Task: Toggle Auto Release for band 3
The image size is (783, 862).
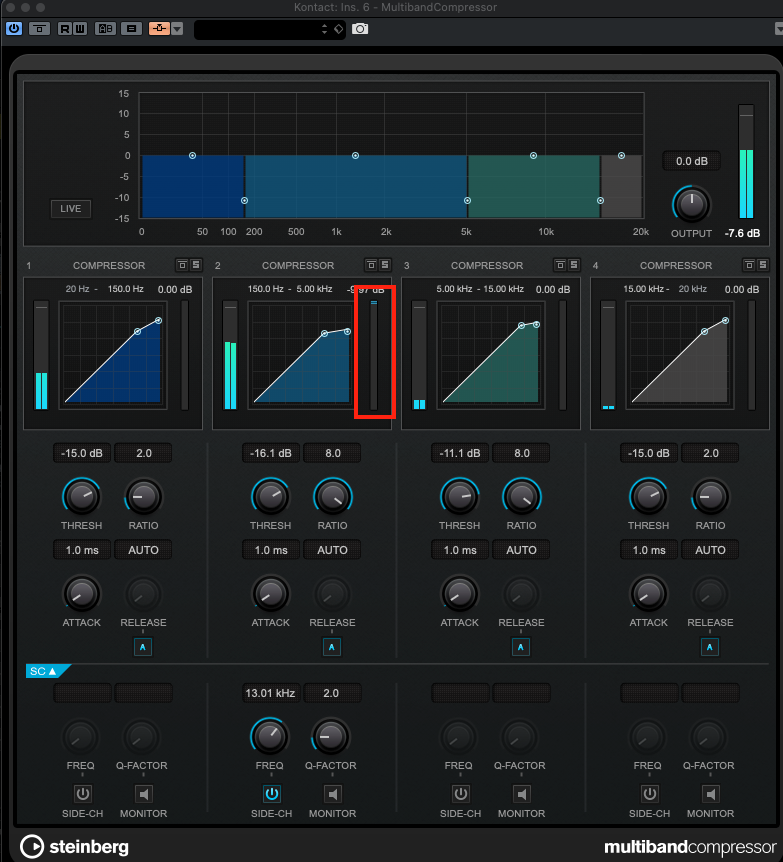Action: tap(521, 647)
